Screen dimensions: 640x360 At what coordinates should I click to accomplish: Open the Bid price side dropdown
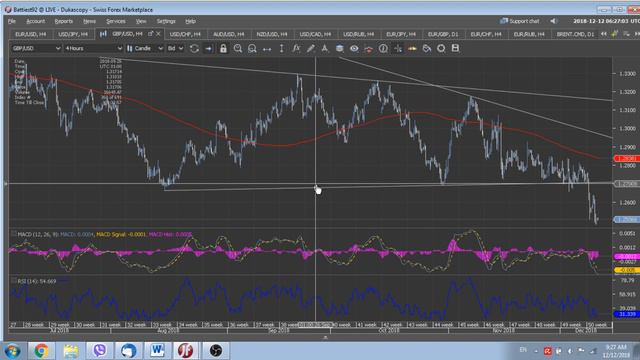[175, 48]
